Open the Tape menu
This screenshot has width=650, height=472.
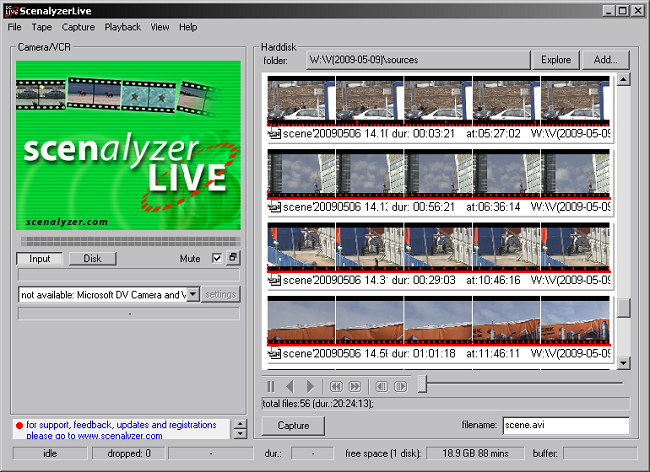42,27
